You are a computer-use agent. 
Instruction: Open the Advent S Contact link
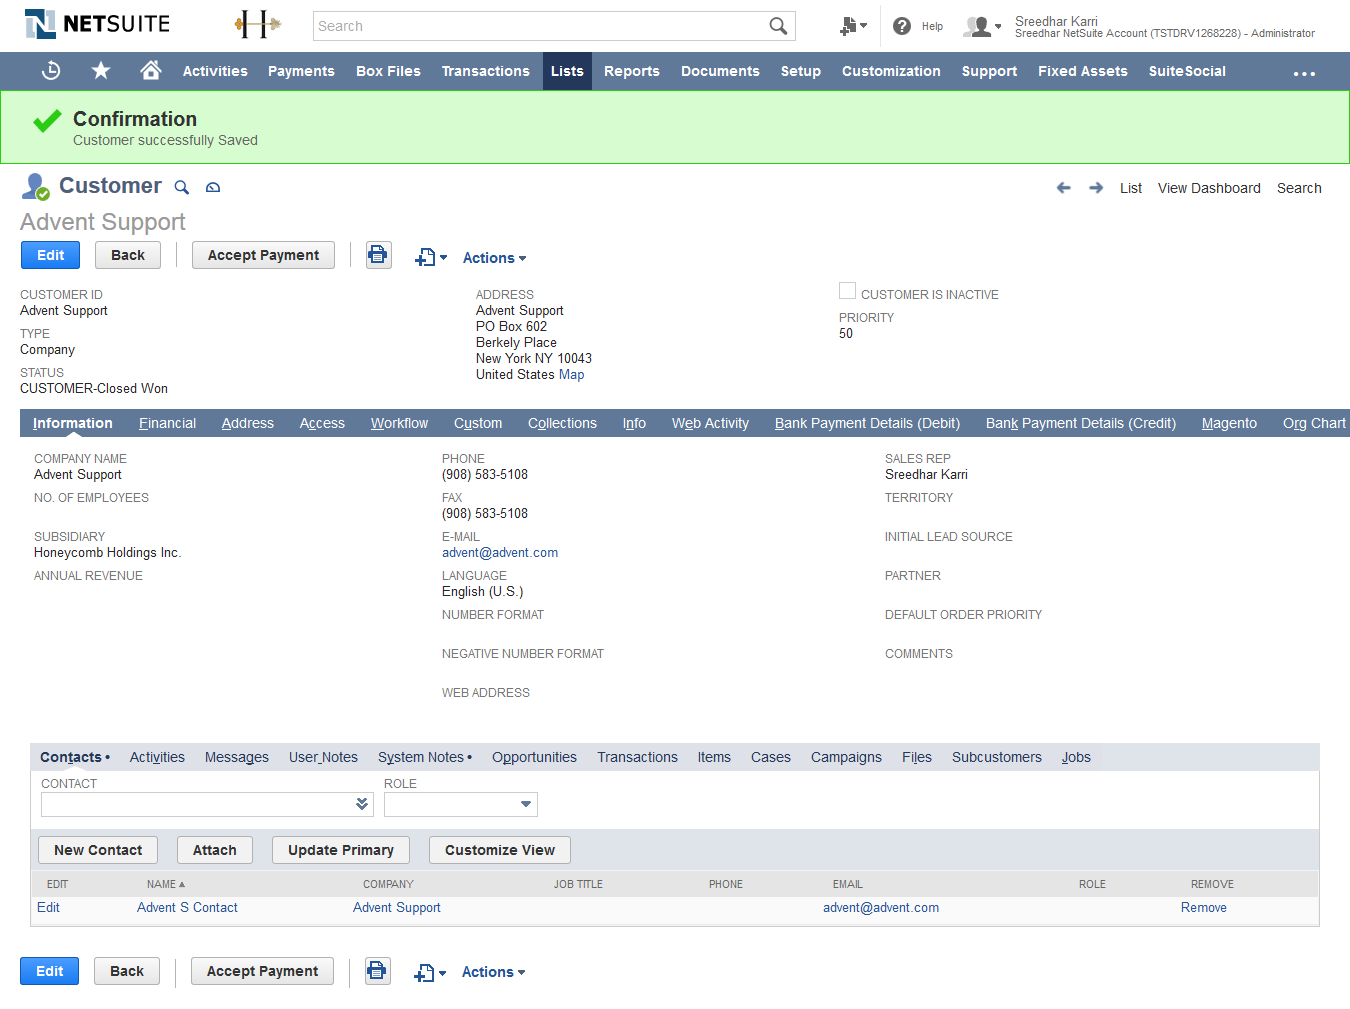(187, 908)
